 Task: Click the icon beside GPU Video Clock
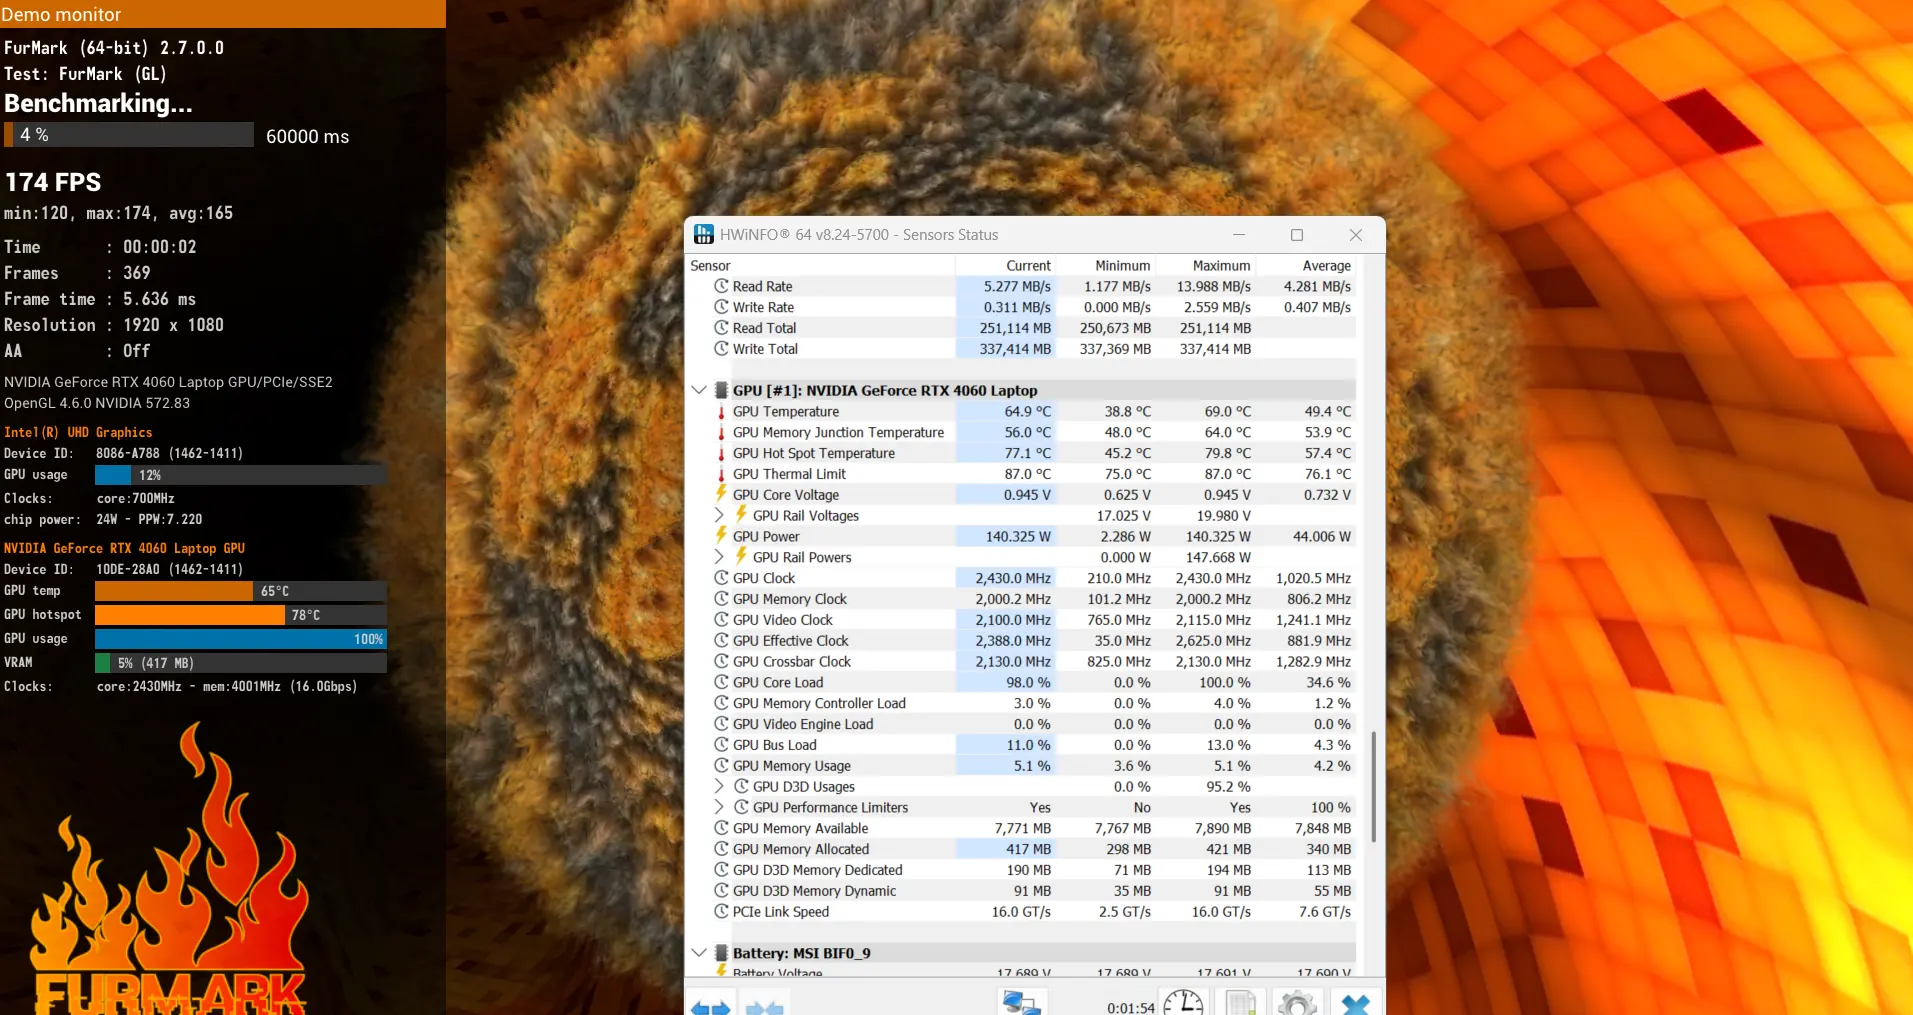[721, 620]
